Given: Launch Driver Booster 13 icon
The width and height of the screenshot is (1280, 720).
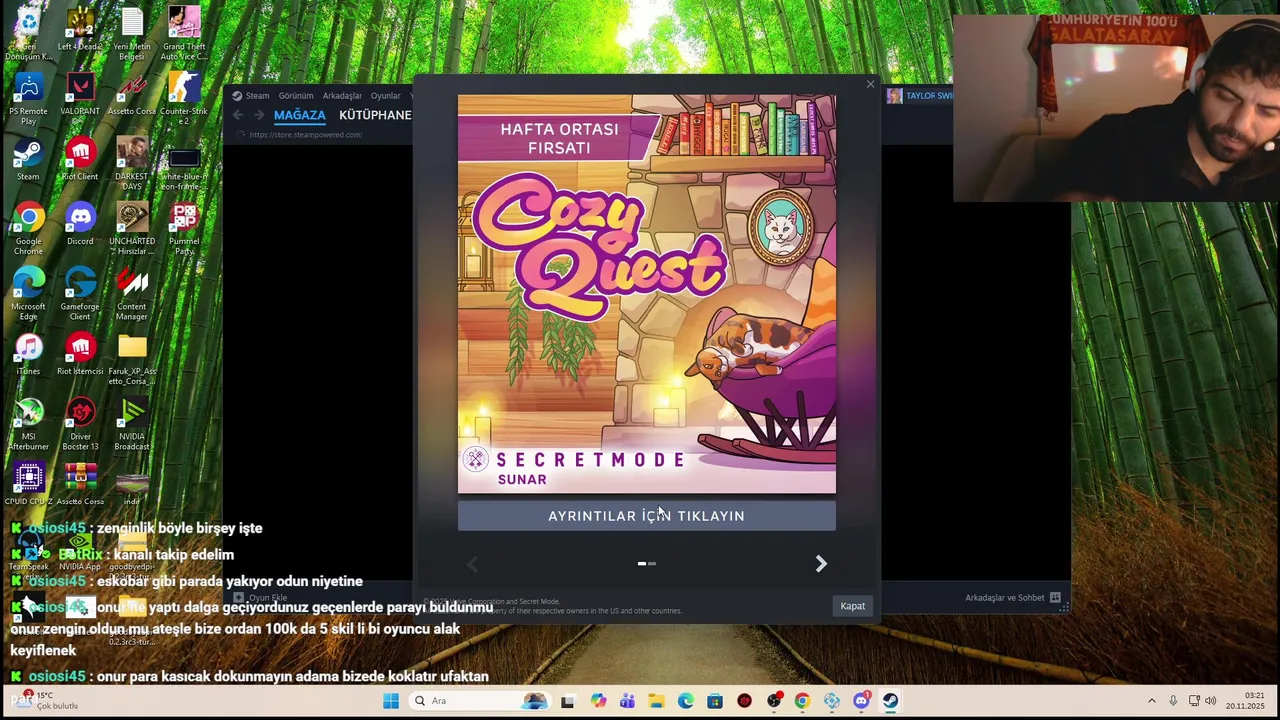Looking at the screenshot, I should pos(80,424).
